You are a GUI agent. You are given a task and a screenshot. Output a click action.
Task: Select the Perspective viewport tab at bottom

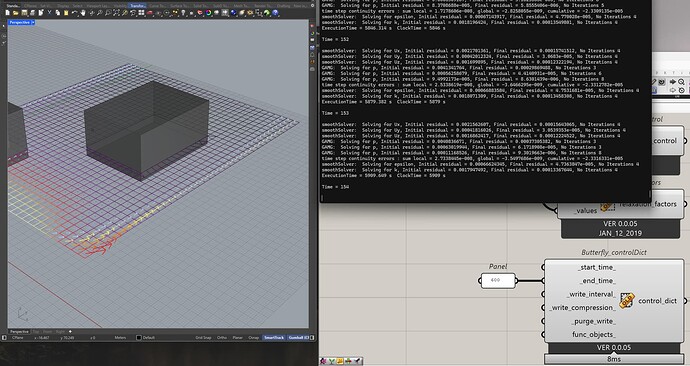19,332
